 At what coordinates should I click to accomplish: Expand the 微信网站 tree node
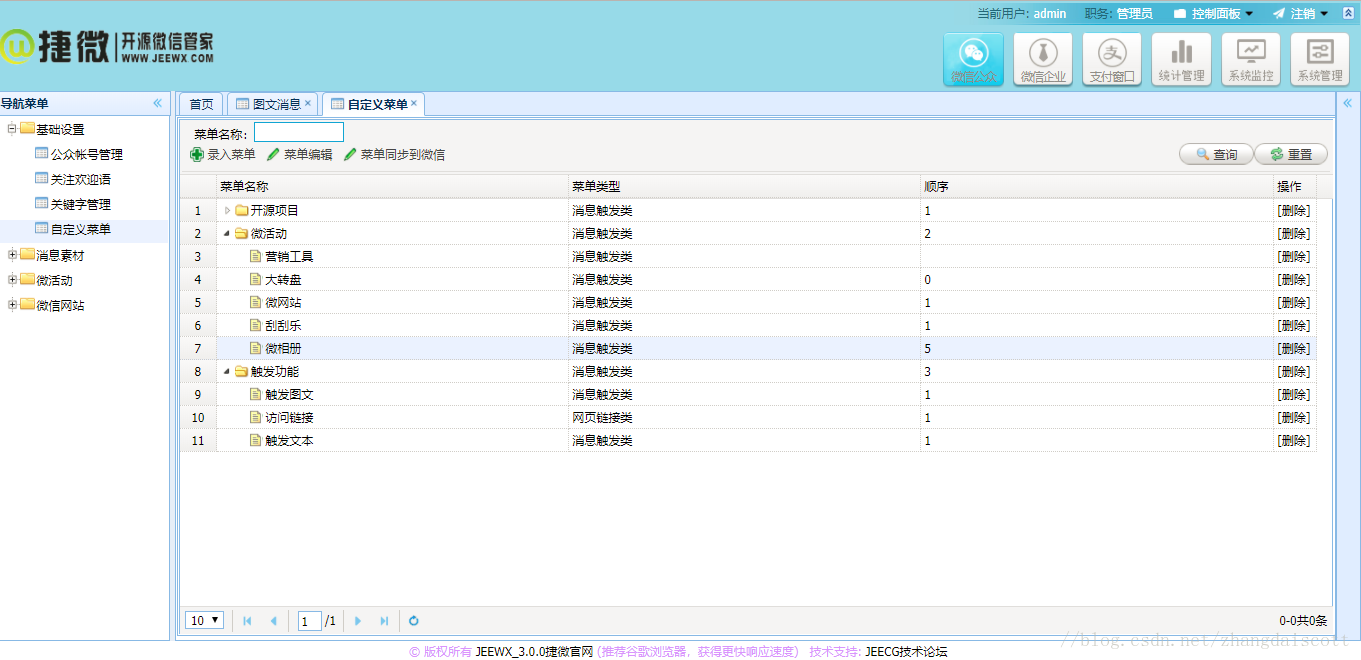coord(12,304)
